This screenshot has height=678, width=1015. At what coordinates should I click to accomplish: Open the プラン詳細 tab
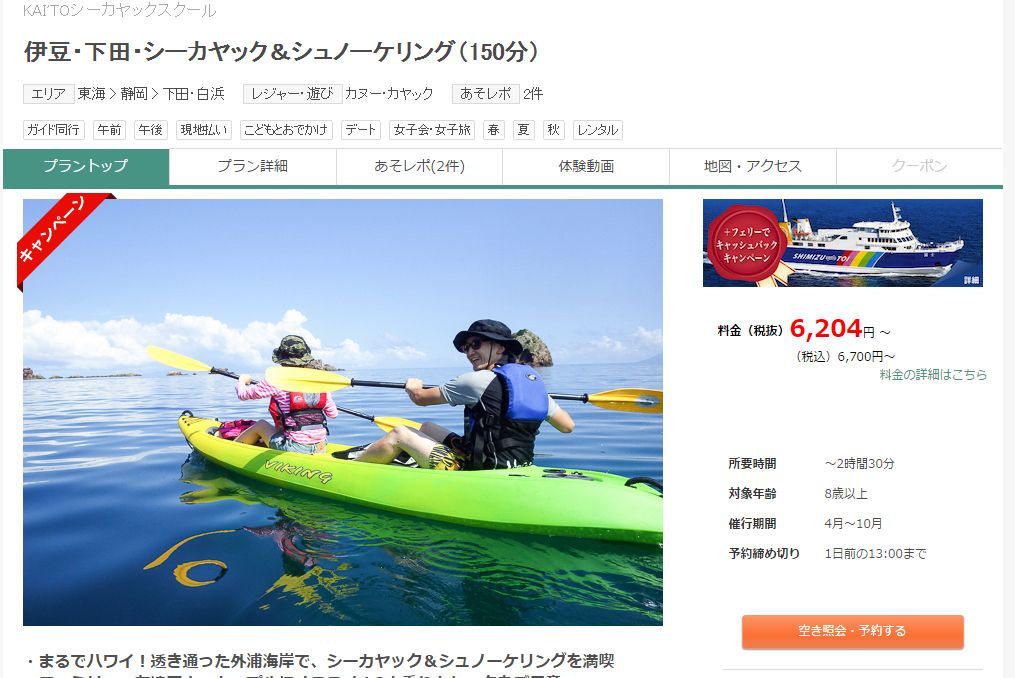coord(252,166)
